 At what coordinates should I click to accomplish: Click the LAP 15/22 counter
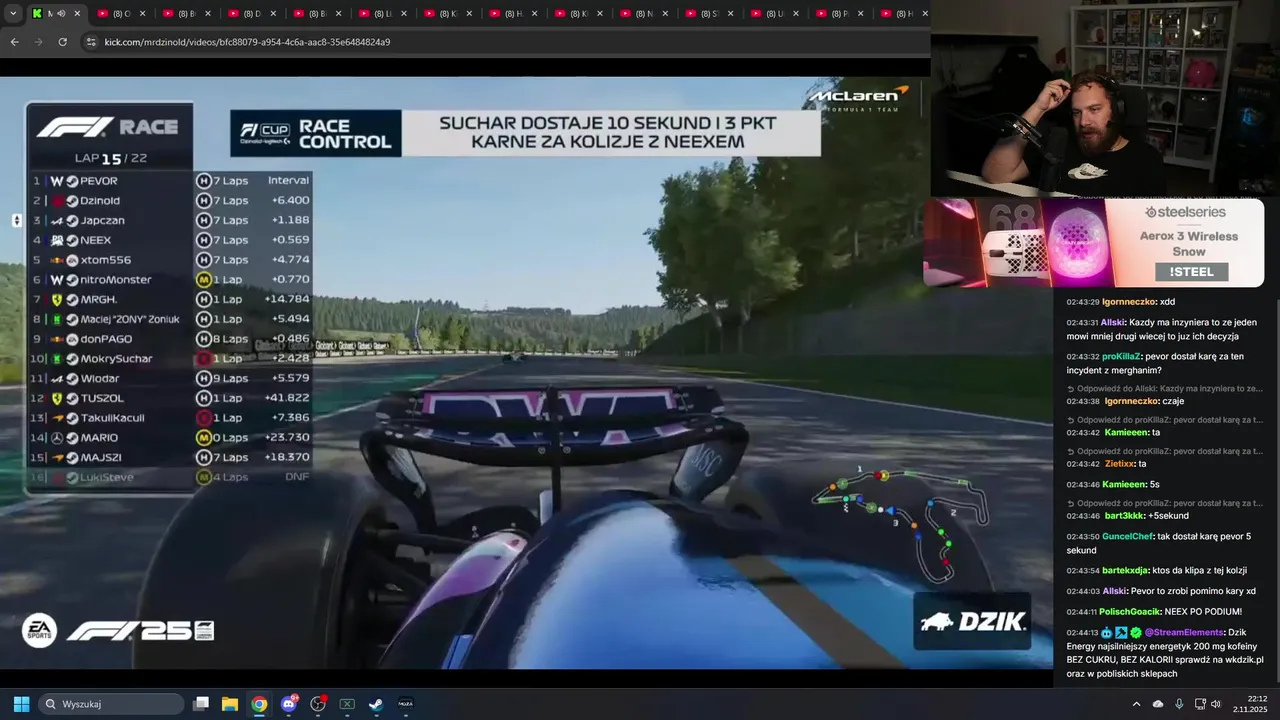pos(111,158)
